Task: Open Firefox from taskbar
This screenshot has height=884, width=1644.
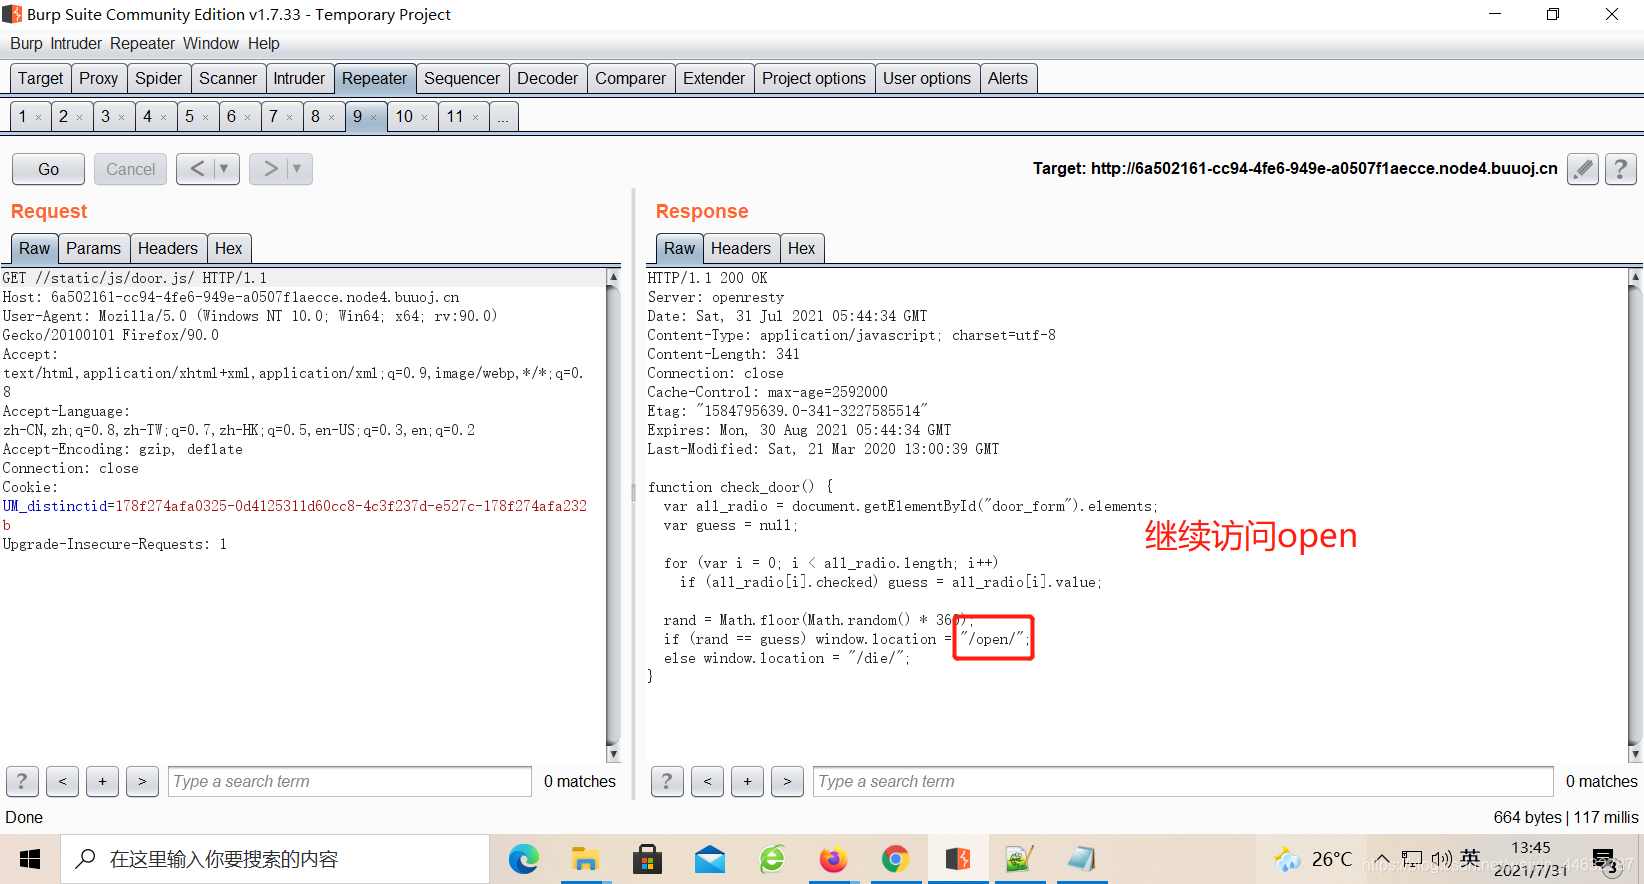Action: point(833,859)
